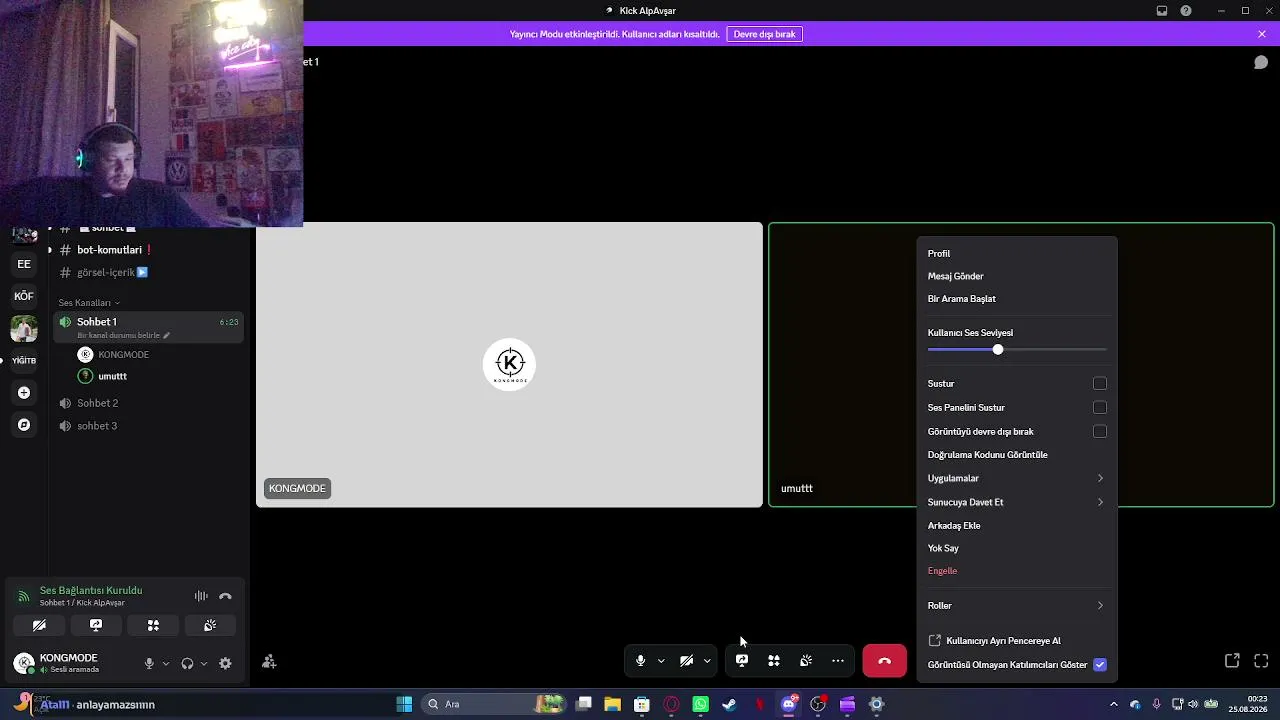Open the KÖF server

click(x=24, y=296)
